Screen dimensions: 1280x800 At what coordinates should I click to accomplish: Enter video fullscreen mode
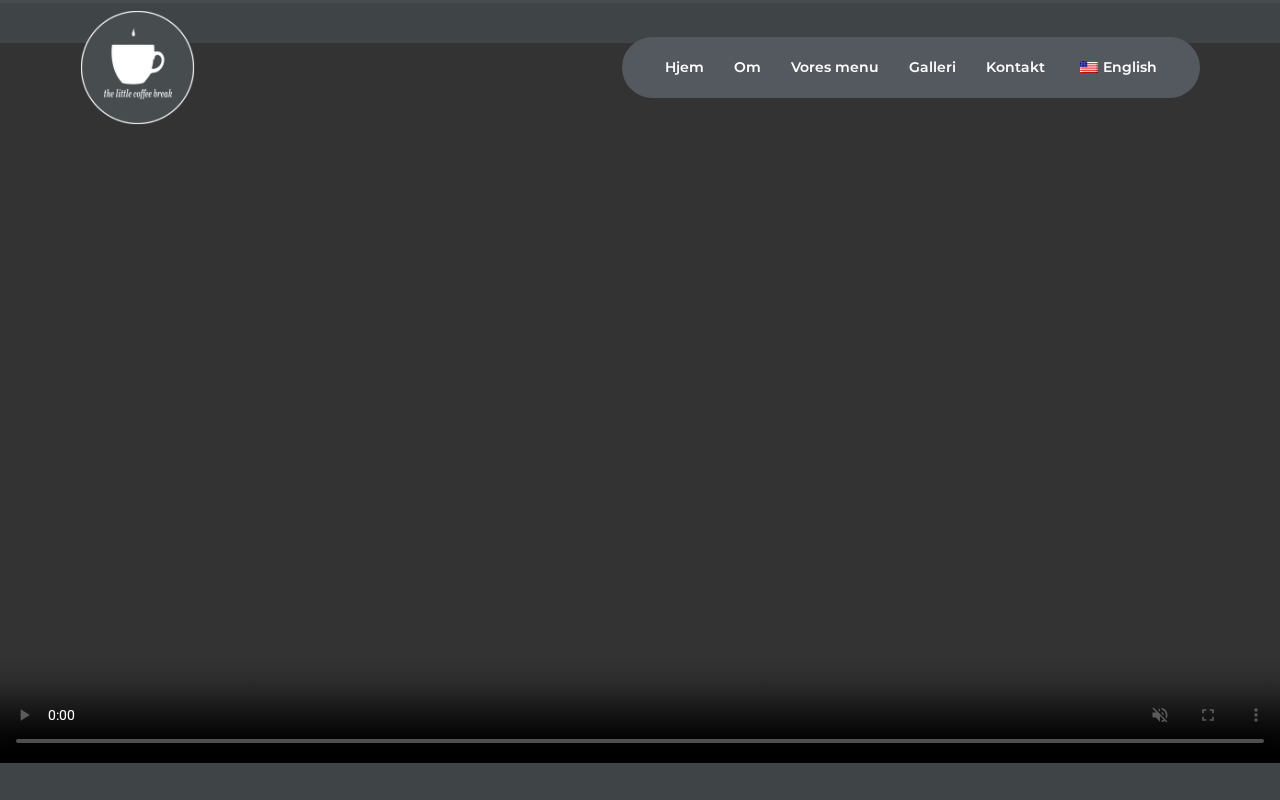(1208, 715)
